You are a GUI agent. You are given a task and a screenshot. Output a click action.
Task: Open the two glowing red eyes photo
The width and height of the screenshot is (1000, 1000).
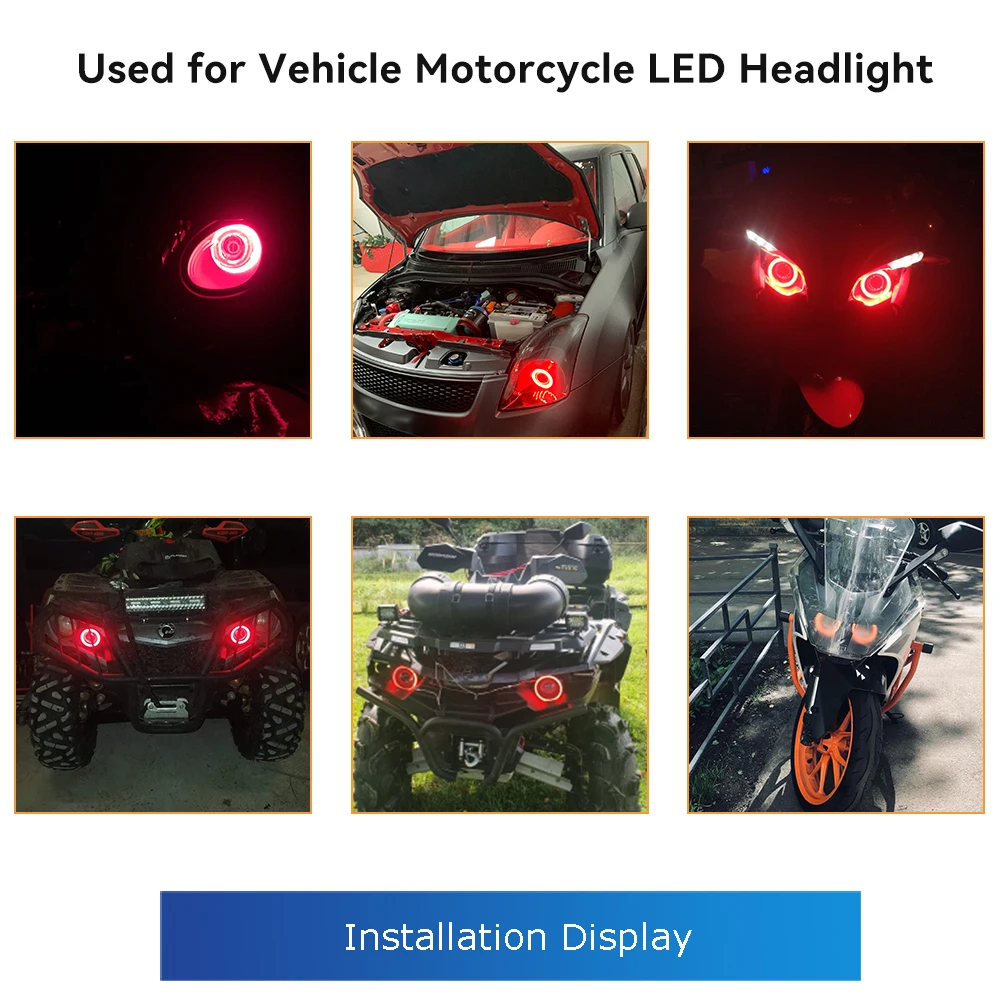point(835,290)
